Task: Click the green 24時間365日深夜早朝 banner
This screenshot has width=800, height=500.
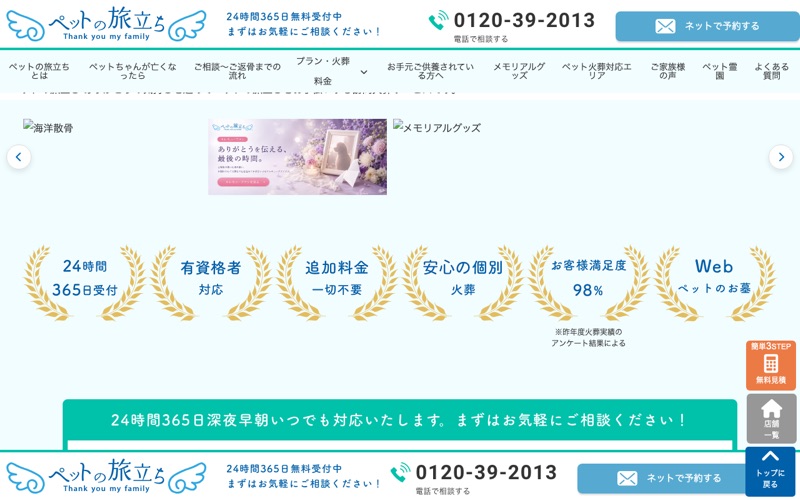Action: coord(399,420)
